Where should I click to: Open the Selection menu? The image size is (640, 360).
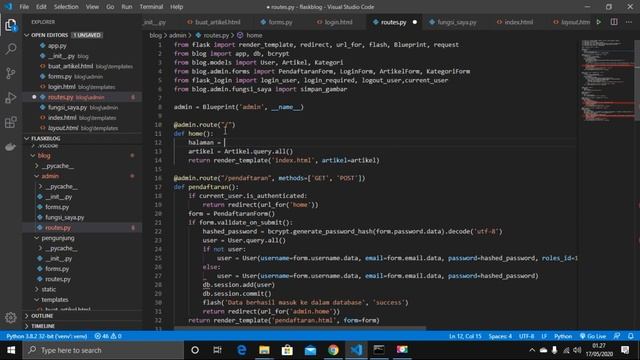pos(66,7)
